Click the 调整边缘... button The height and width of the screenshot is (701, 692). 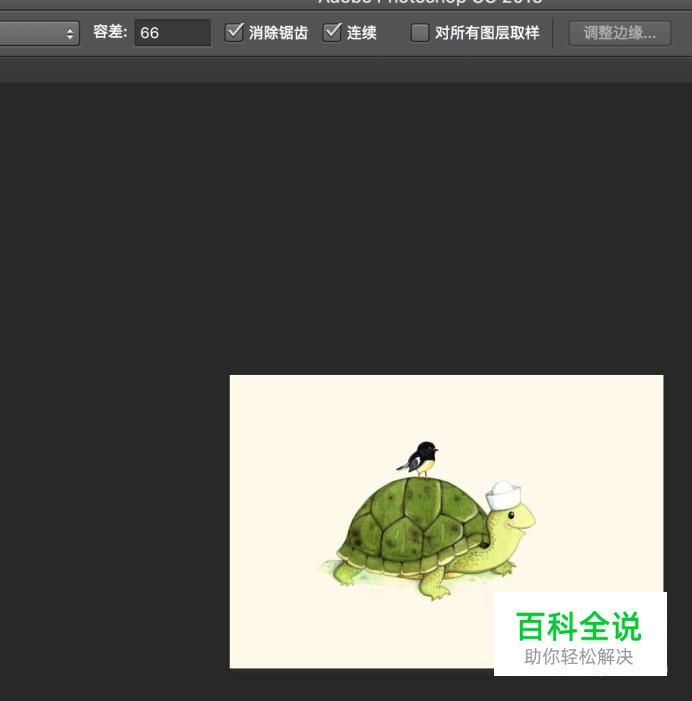(x=620, y=33)
